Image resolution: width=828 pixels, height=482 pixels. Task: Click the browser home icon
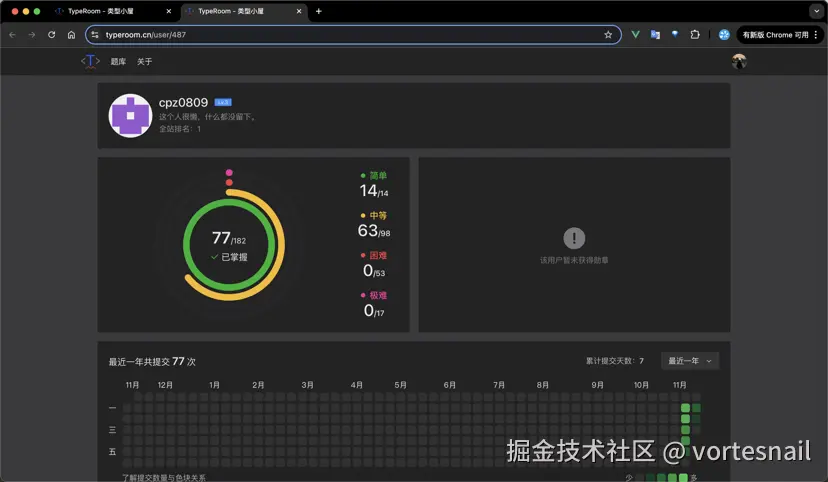pyautogui.click(x=71, y=34)
